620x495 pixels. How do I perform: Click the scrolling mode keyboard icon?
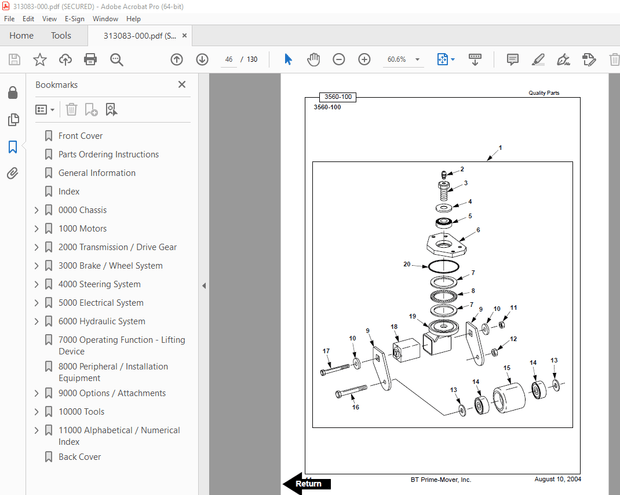475,60
